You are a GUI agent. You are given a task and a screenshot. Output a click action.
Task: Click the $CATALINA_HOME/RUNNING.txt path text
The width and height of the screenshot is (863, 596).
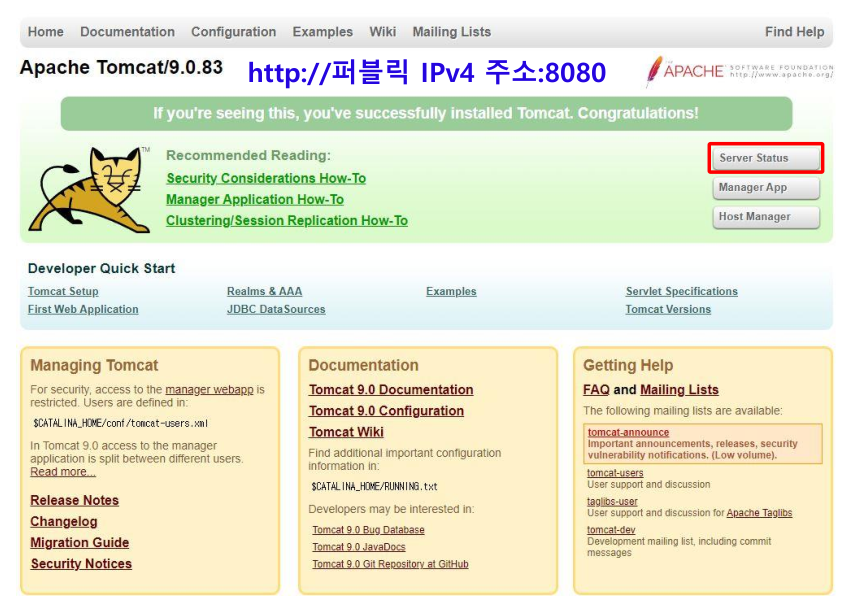tap(374, 486)
